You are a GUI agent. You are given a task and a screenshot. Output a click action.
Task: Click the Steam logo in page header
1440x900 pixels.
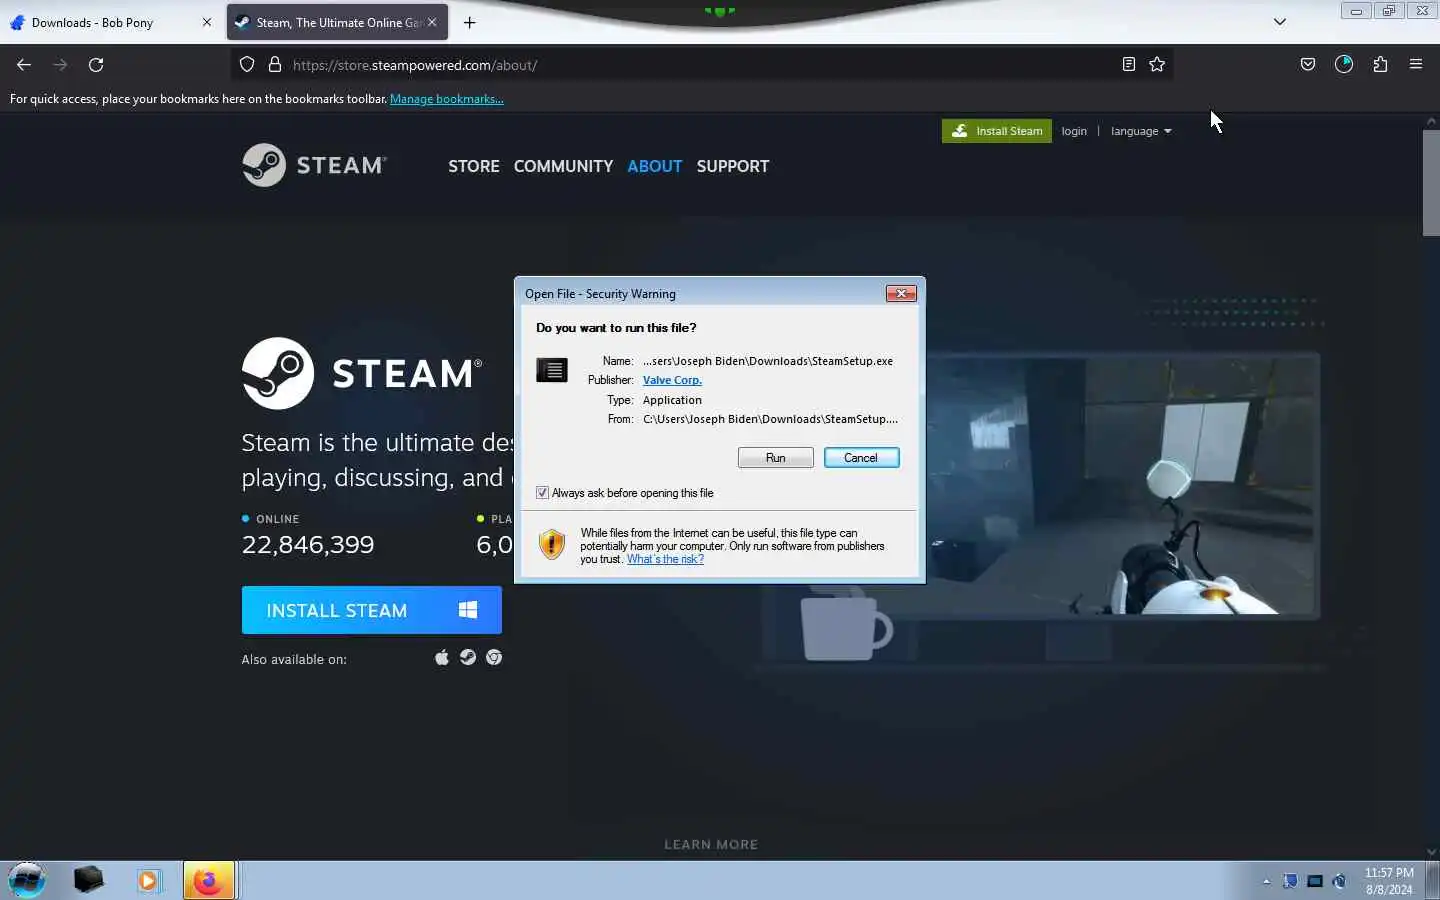[x=314, y=166]
